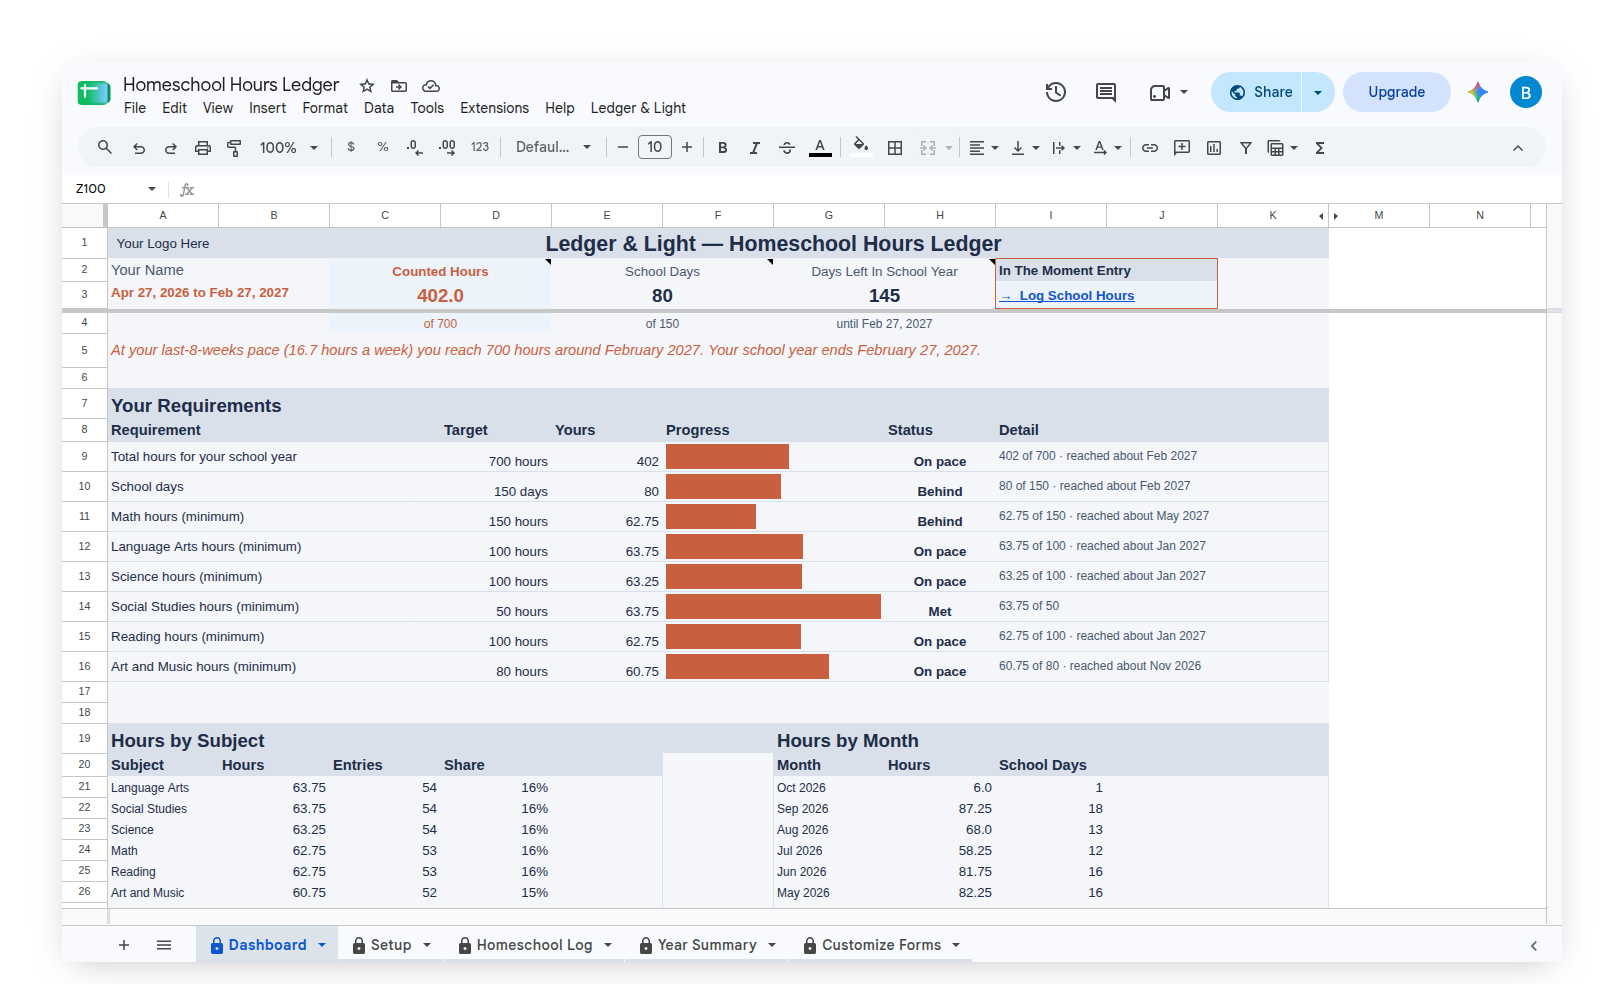This screenshot has width=1624, height=984.
Task: Open cell borders options
Action: [x=895, y=148]
